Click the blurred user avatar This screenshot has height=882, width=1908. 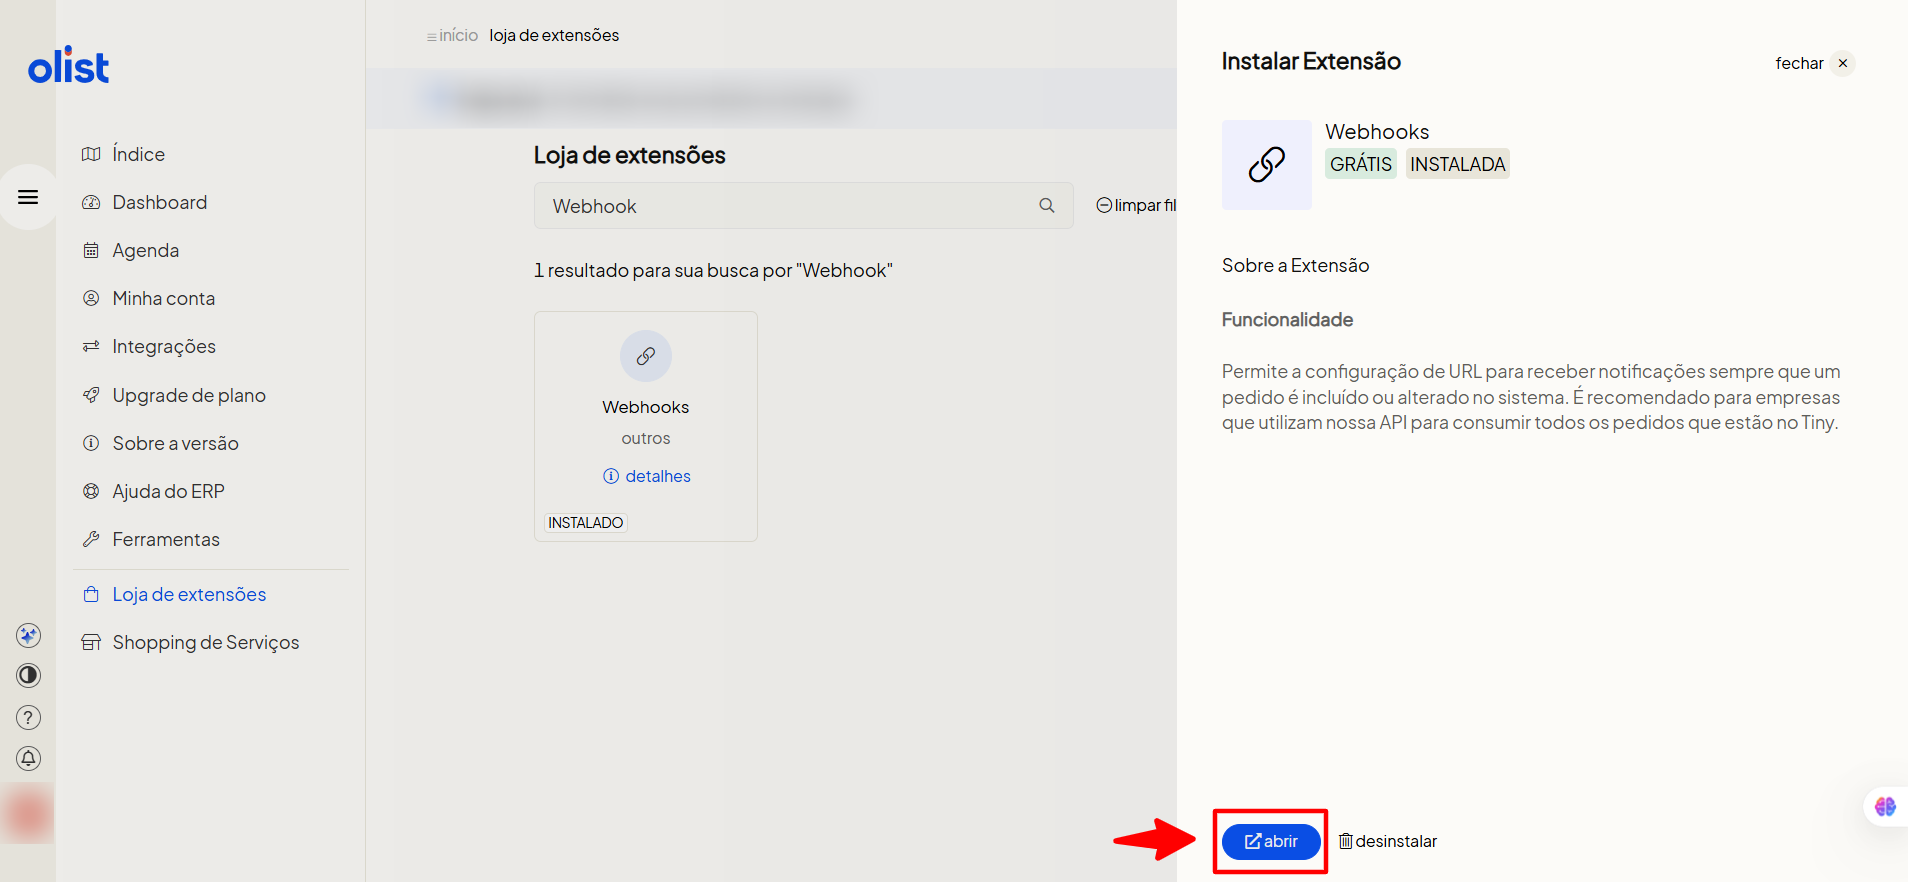[x=27, y=813]
